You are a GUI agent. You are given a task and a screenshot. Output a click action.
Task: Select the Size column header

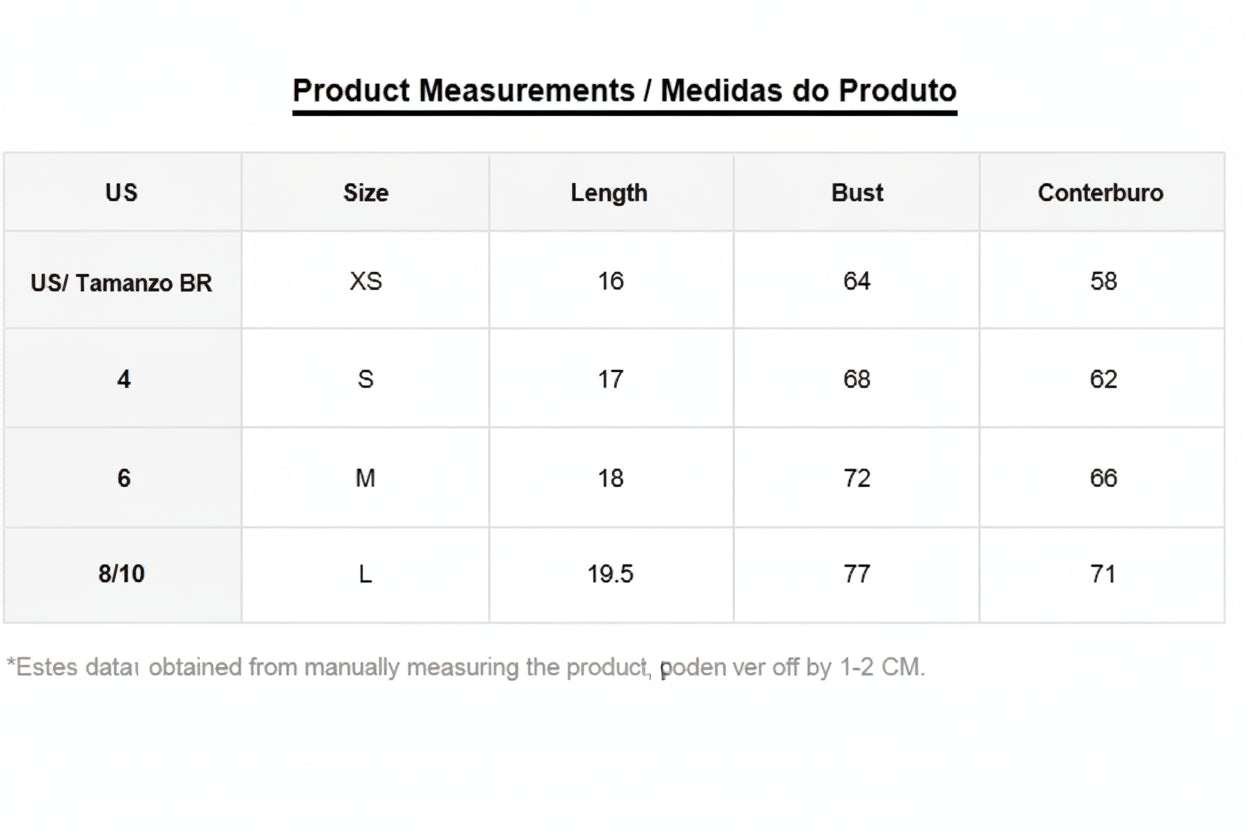tap(365, 193)
